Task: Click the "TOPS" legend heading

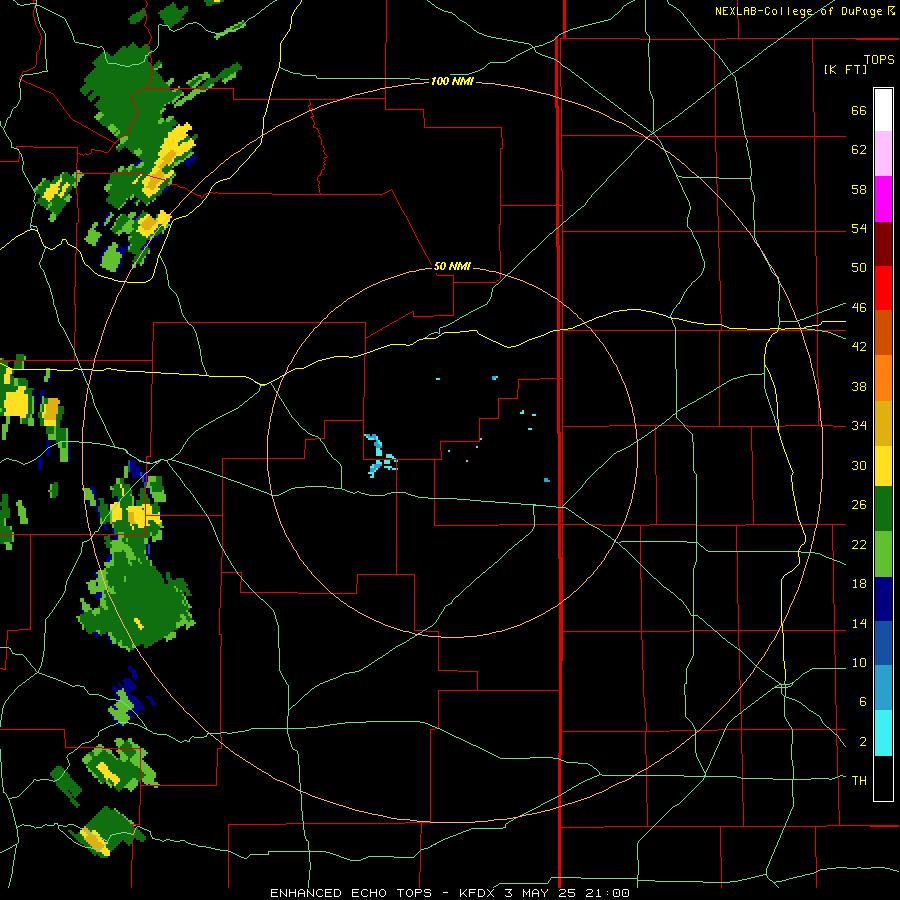Action: [879, 59]
